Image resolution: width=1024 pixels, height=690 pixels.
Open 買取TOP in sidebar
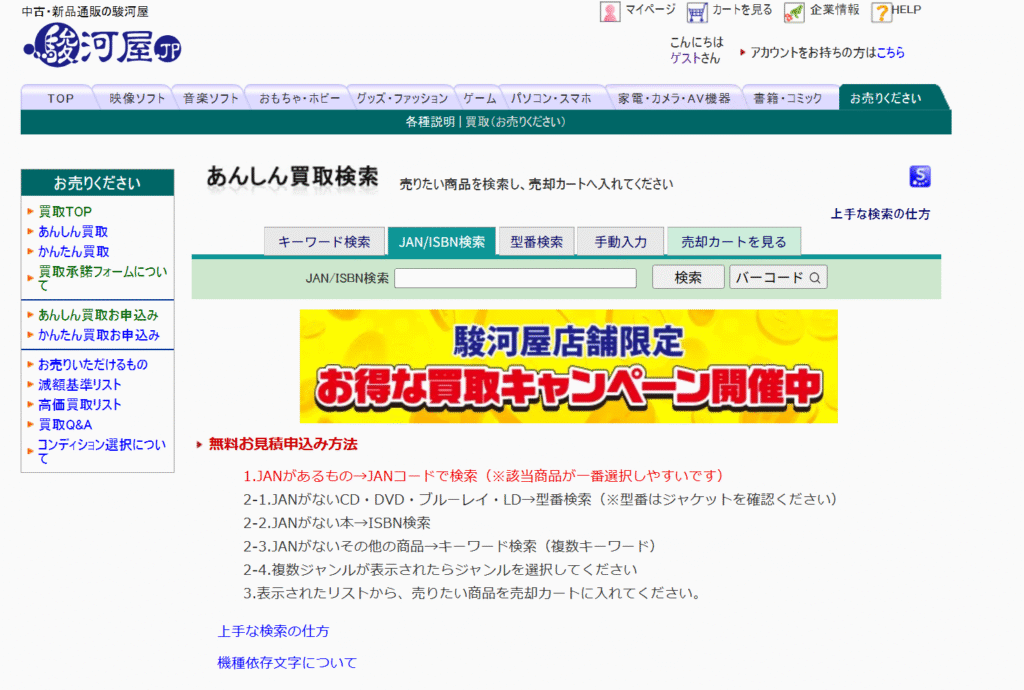coord(65,212)
